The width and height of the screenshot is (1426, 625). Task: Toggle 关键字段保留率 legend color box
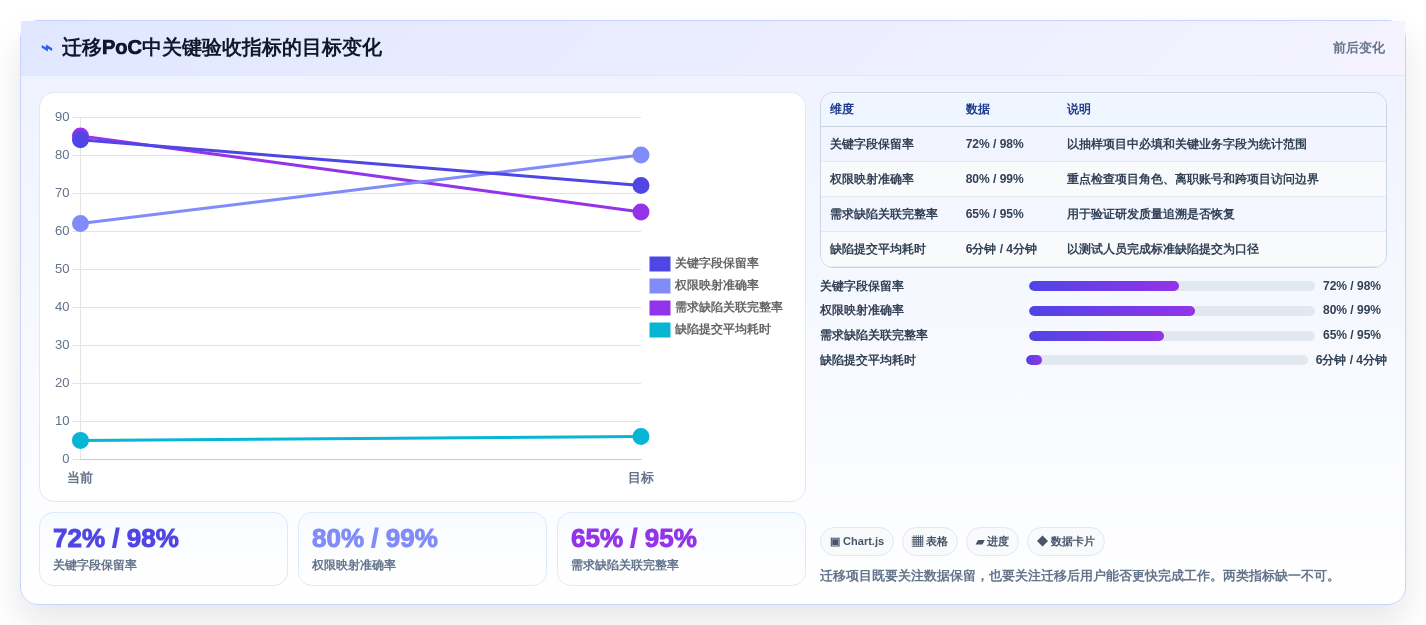coord(660,264)
